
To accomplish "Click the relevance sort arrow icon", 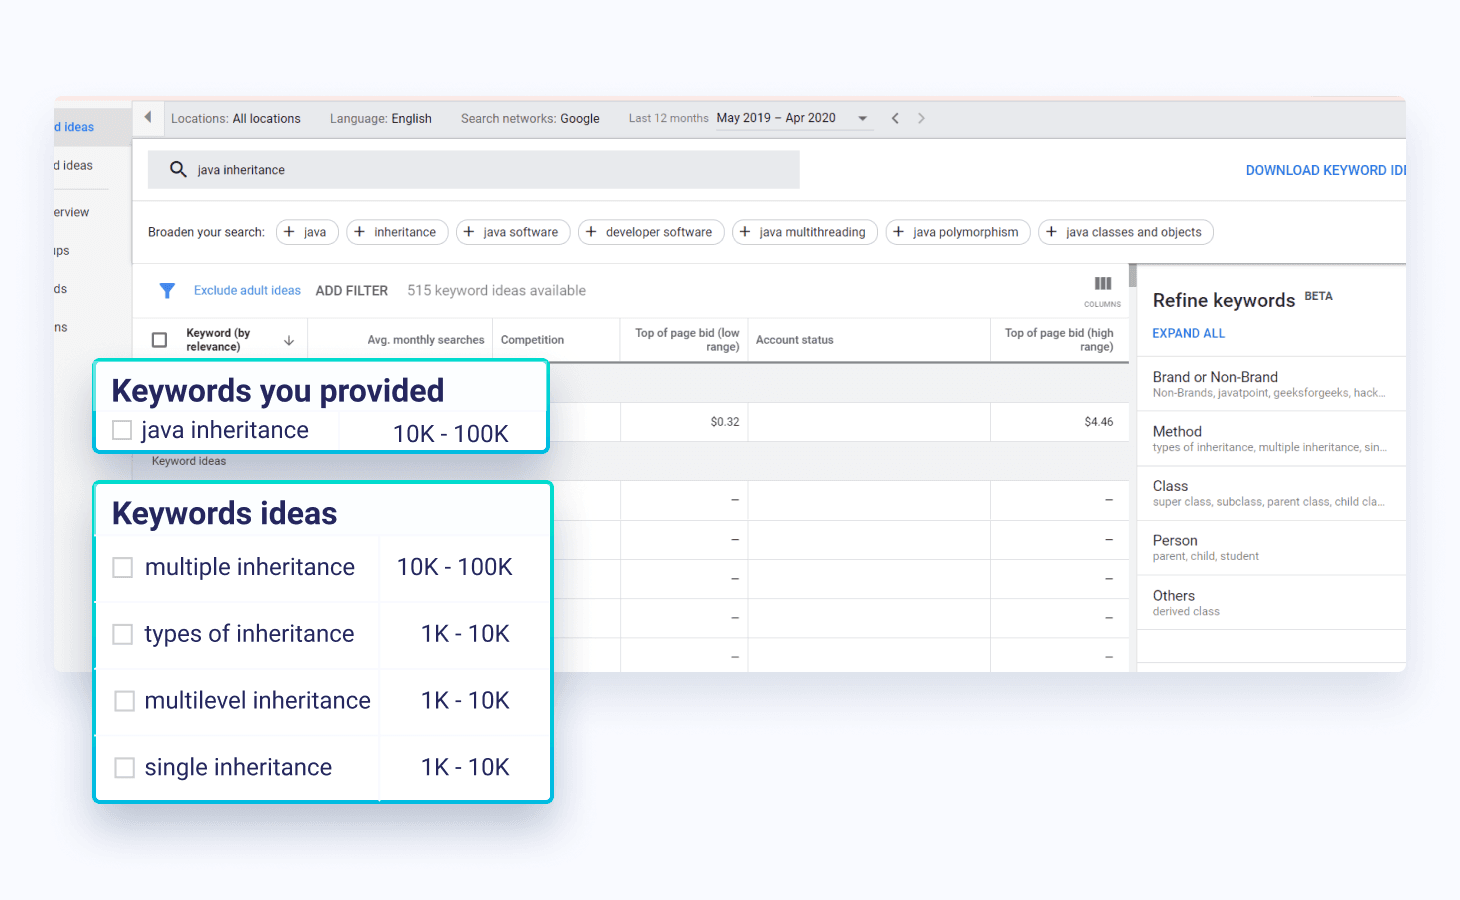I will pyautogui.click(x=290, y=339).
